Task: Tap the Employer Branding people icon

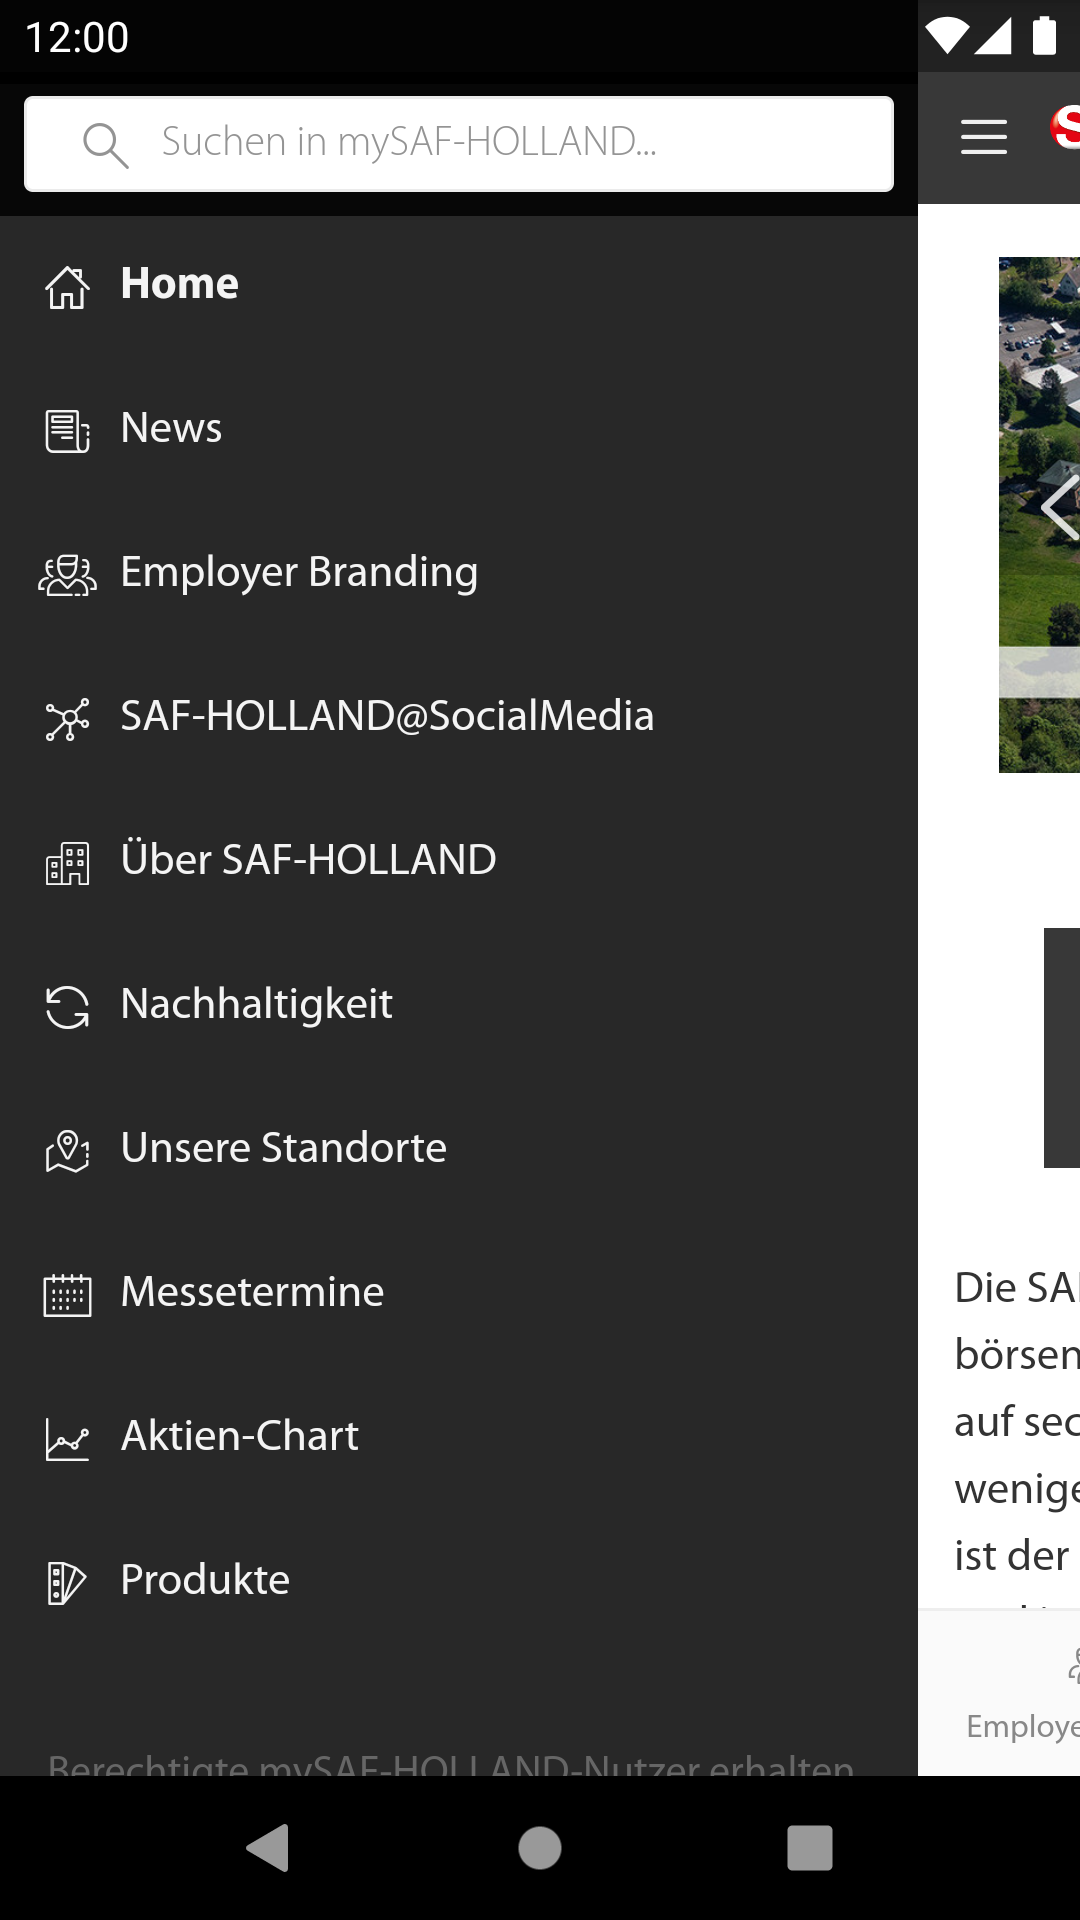Action: [67, 575]
